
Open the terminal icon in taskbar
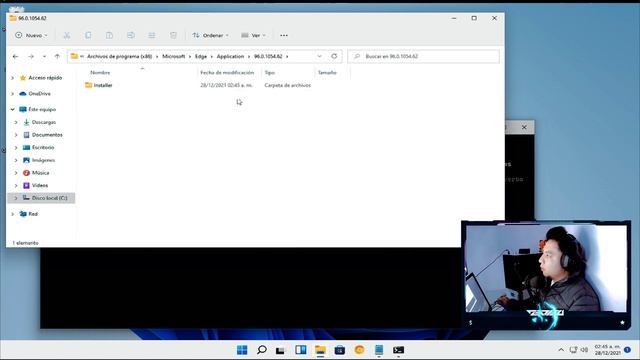(398, 350)
